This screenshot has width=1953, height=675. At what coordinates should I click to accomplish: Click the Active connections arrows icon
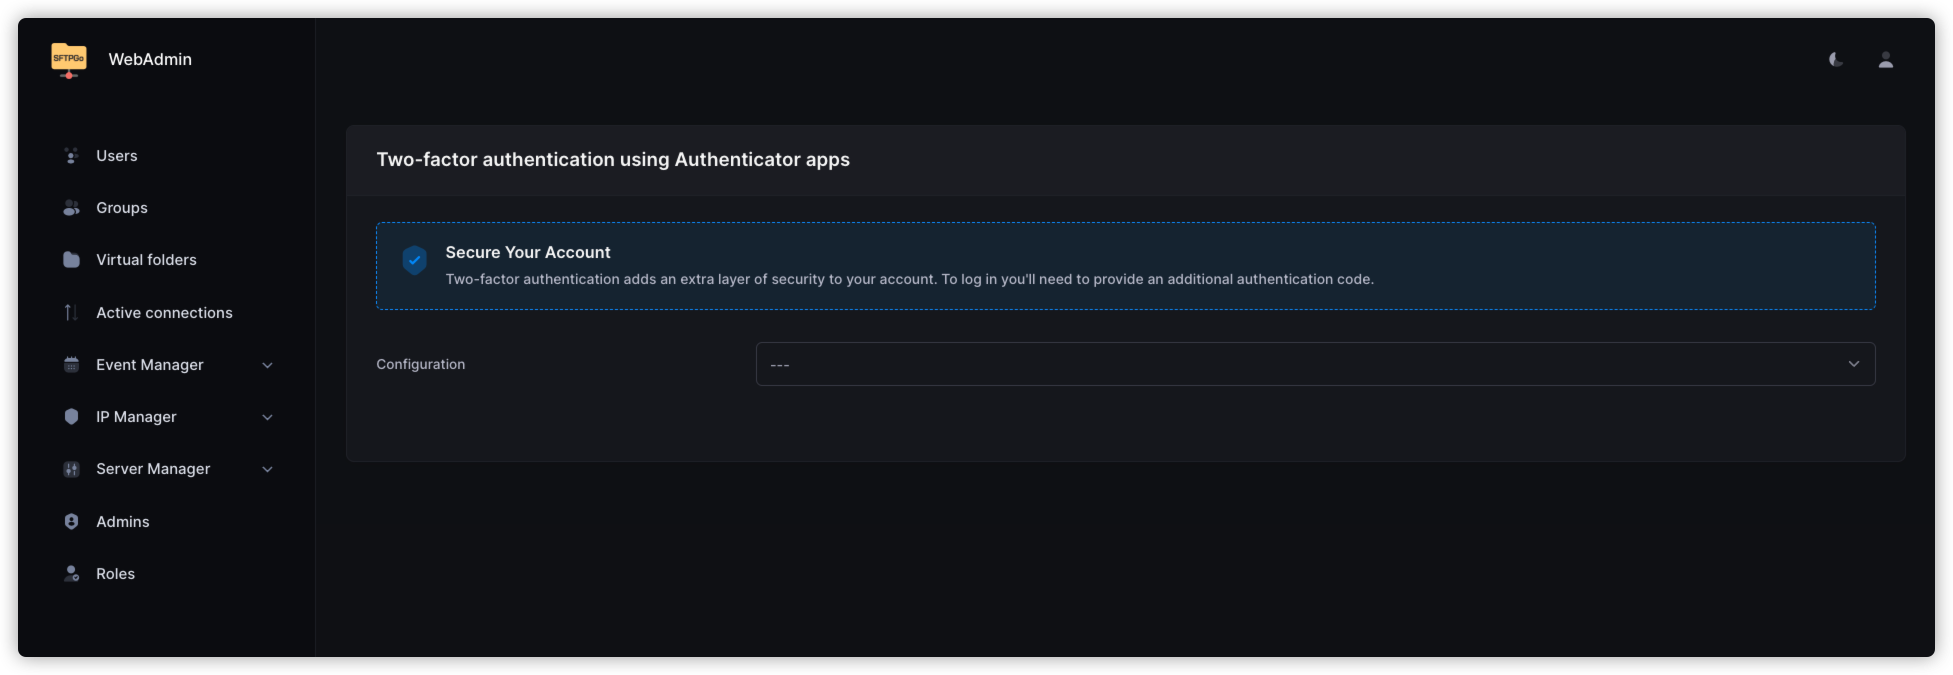click(x=71, y=313)
